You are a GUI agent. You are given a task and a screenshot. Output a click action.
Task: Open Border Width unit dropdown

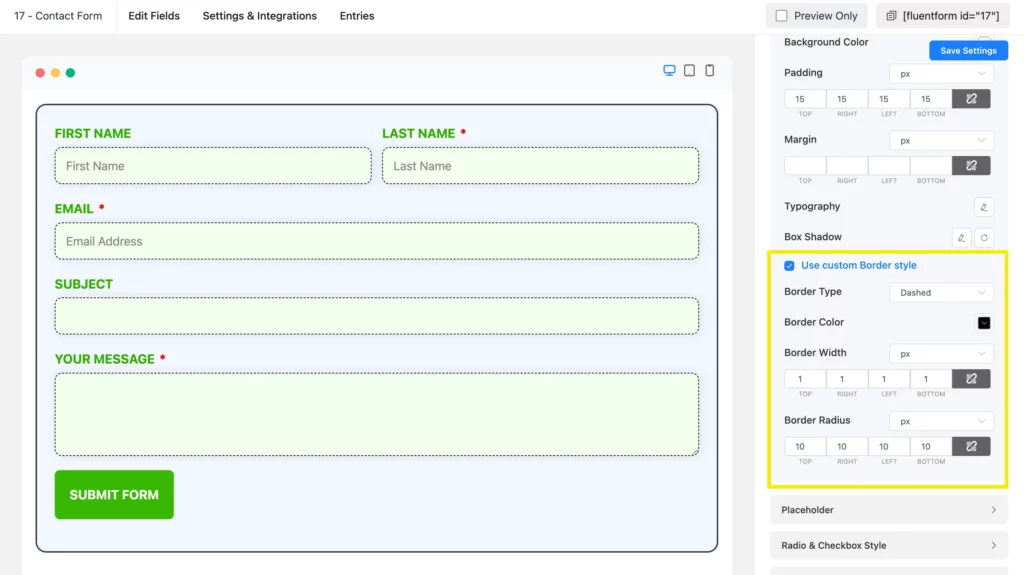point(941,353)
